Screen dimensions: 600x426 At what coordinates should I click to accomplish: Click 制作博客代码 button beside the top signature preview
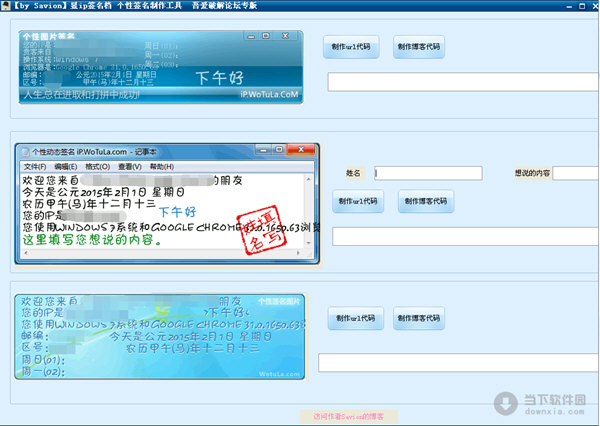coord(419,47)
